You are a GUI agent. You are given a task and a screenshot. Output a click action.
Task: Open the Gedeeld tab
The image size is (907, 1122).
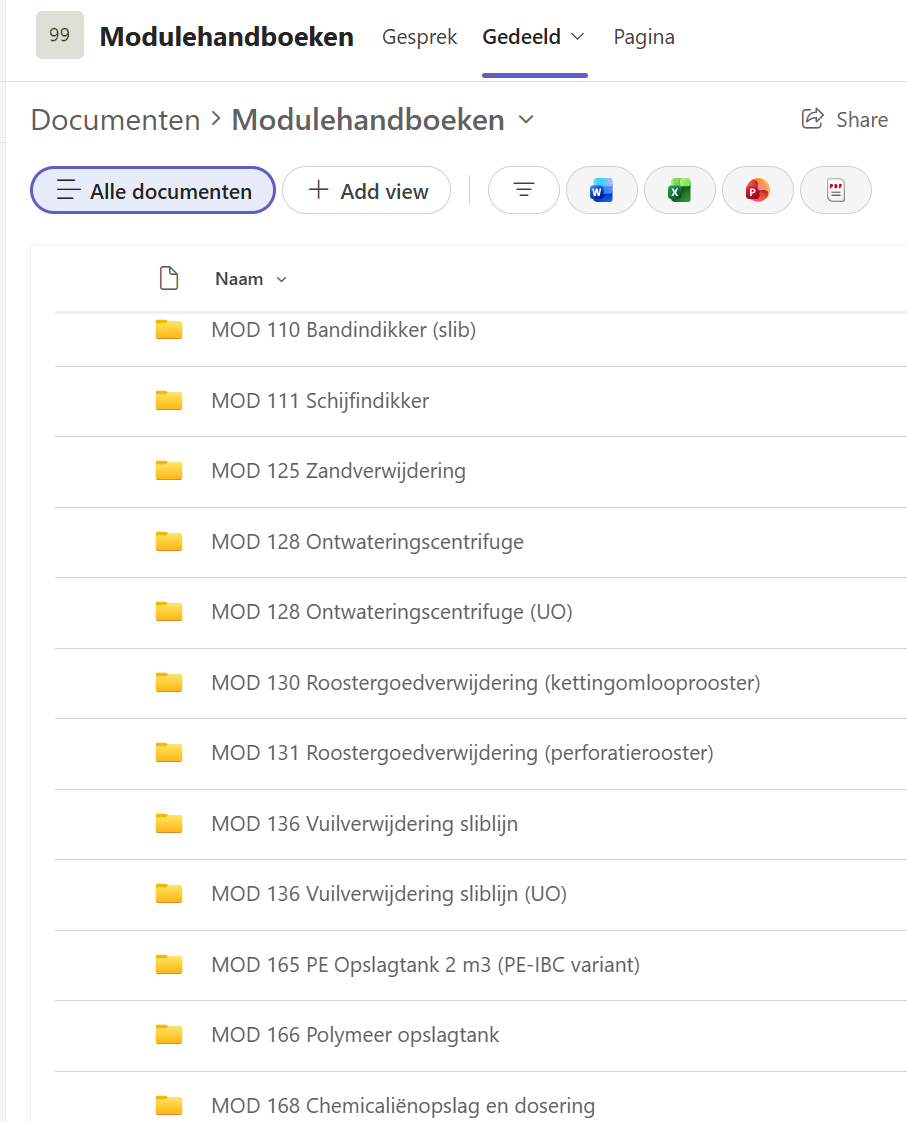[521, 36]
